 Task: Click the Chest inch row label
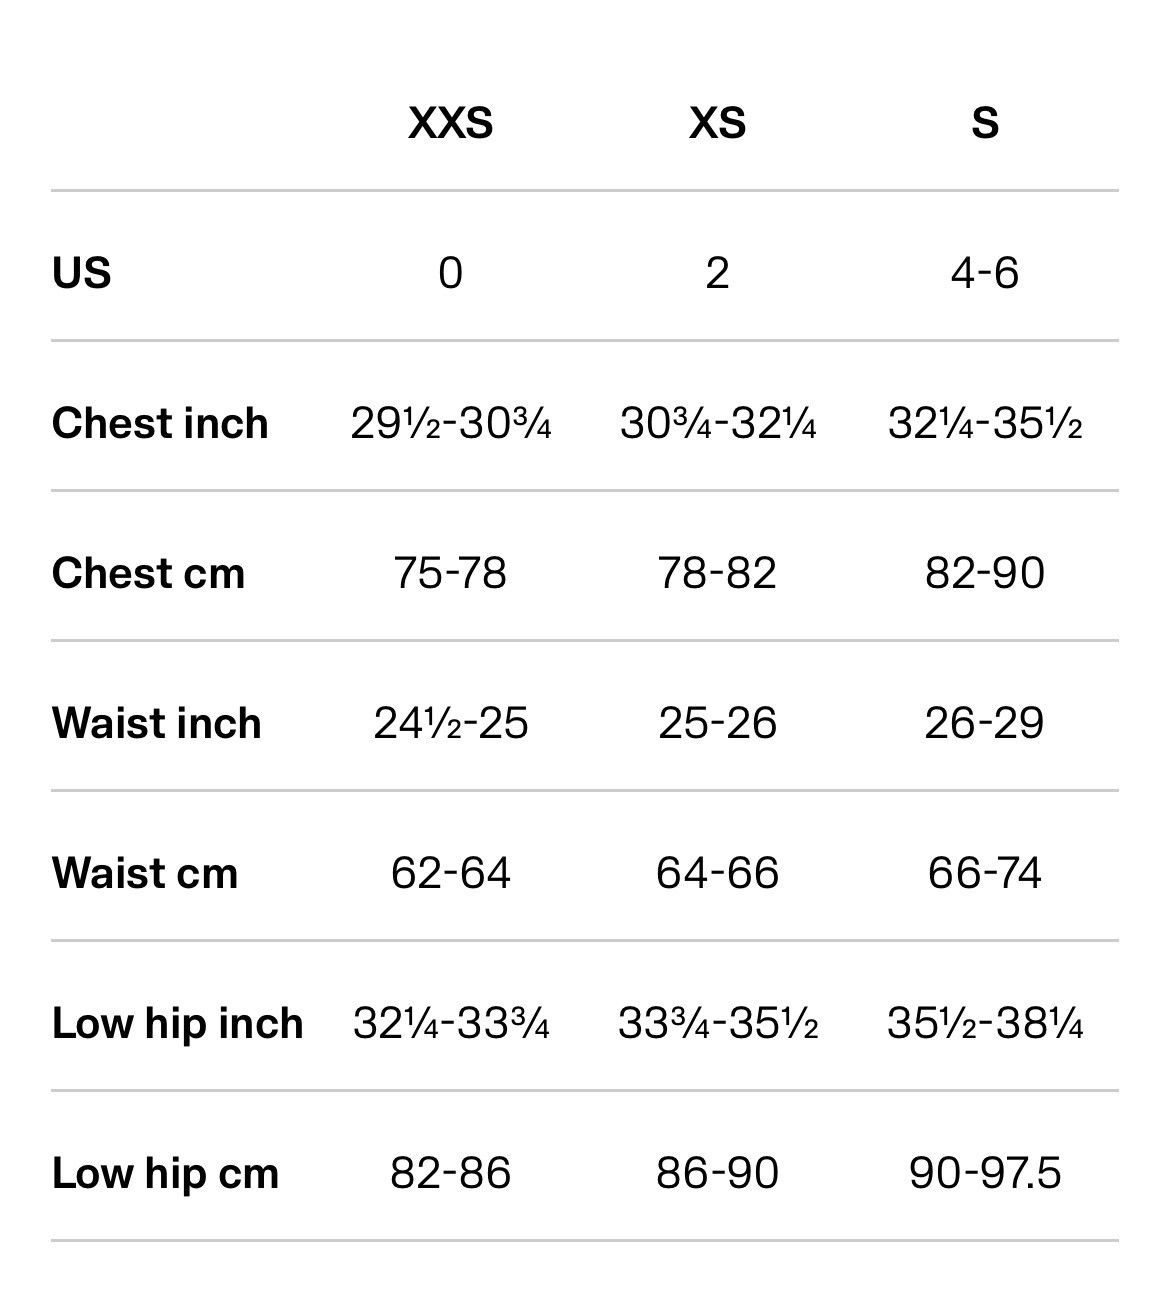(160, 423)
